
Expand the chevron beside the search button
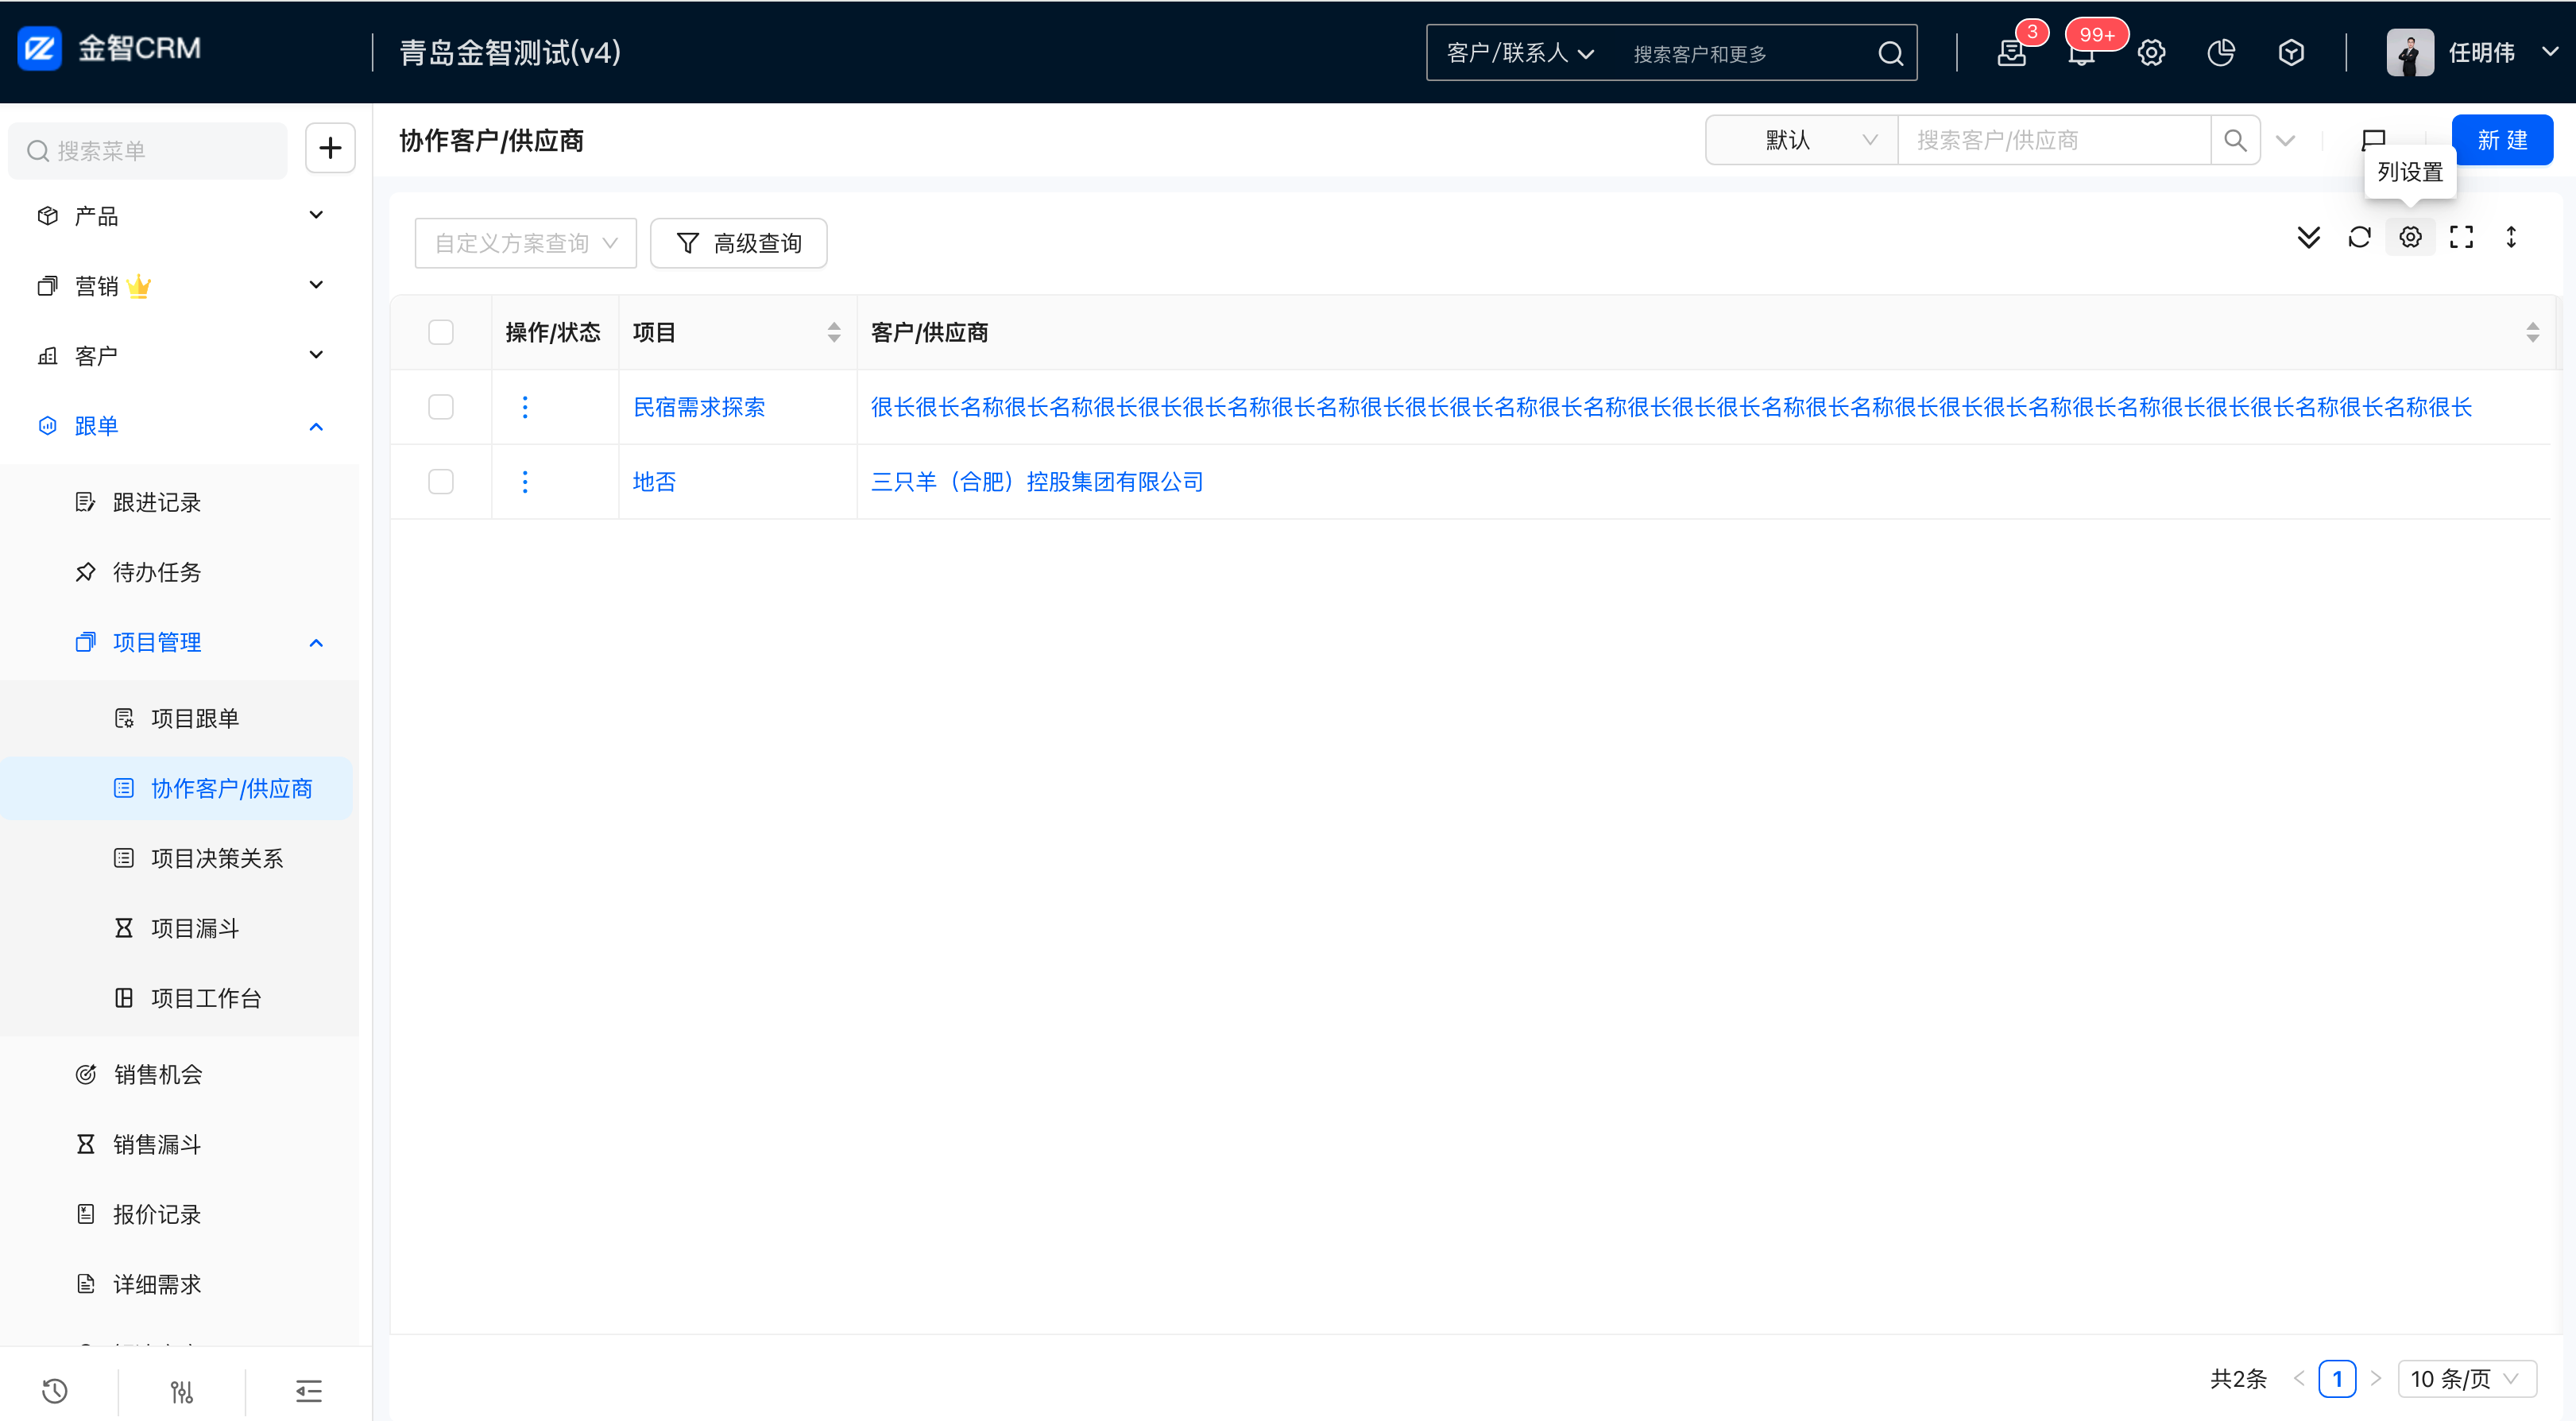point(2285,140)
